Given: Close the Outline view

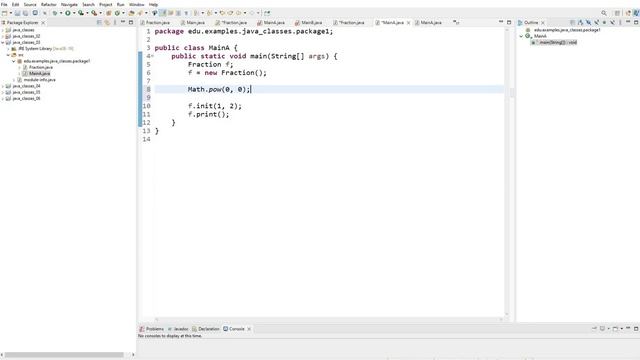Looking at the screenshot, I should [x=542, y=22].
